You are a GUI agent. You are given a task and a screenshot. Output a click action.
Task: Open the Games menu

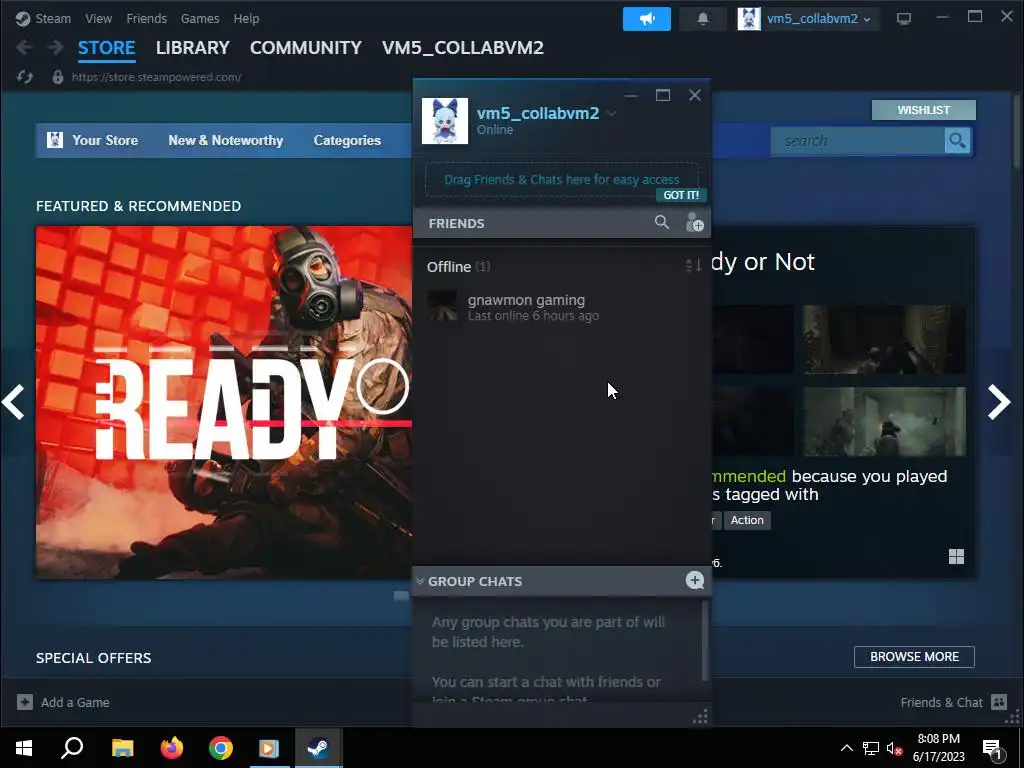click(x=200, y=18)
